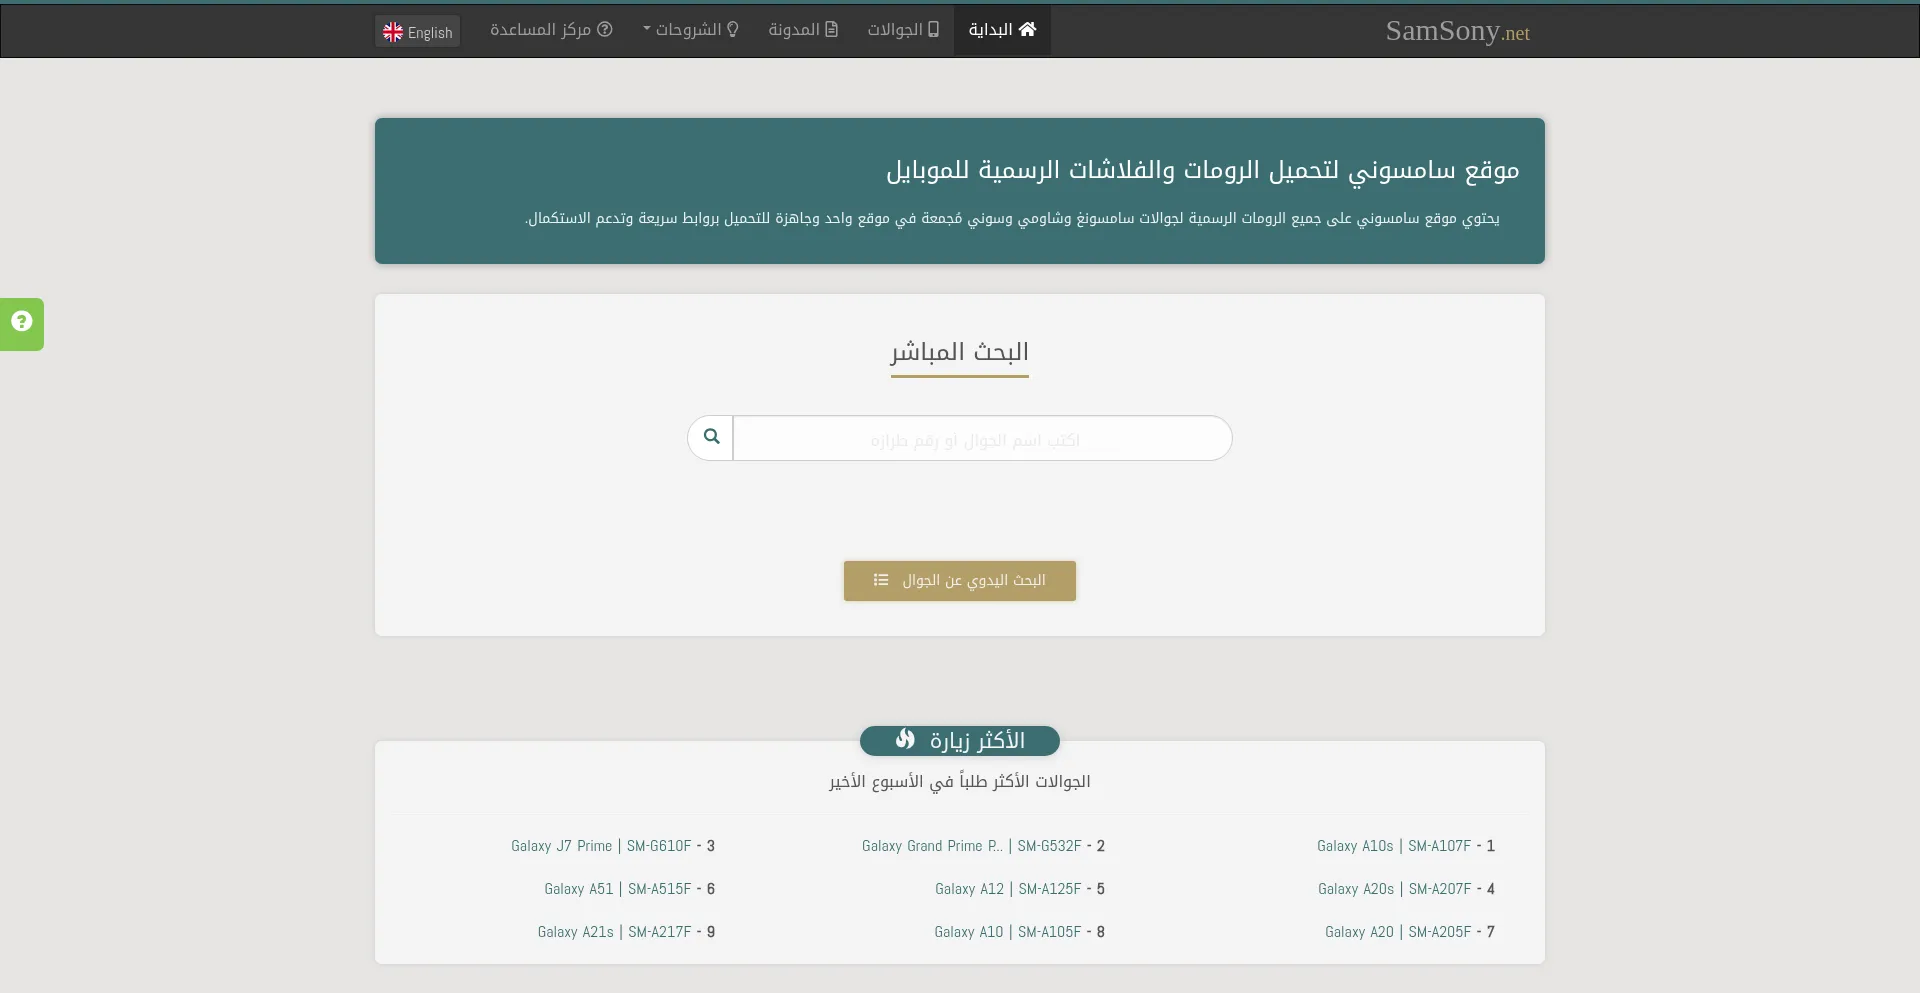Open Galaxy A21s SM-A217F link
1920x993 pixels.
pos(614,932)
